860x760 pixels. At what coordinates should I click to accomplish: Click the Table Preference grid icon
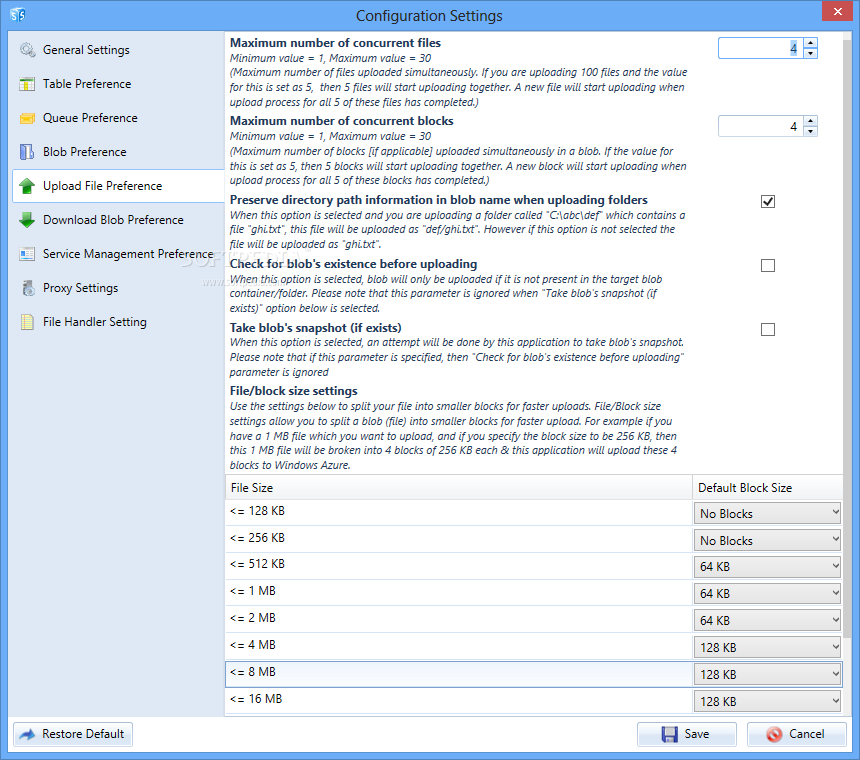click(27, 84)
